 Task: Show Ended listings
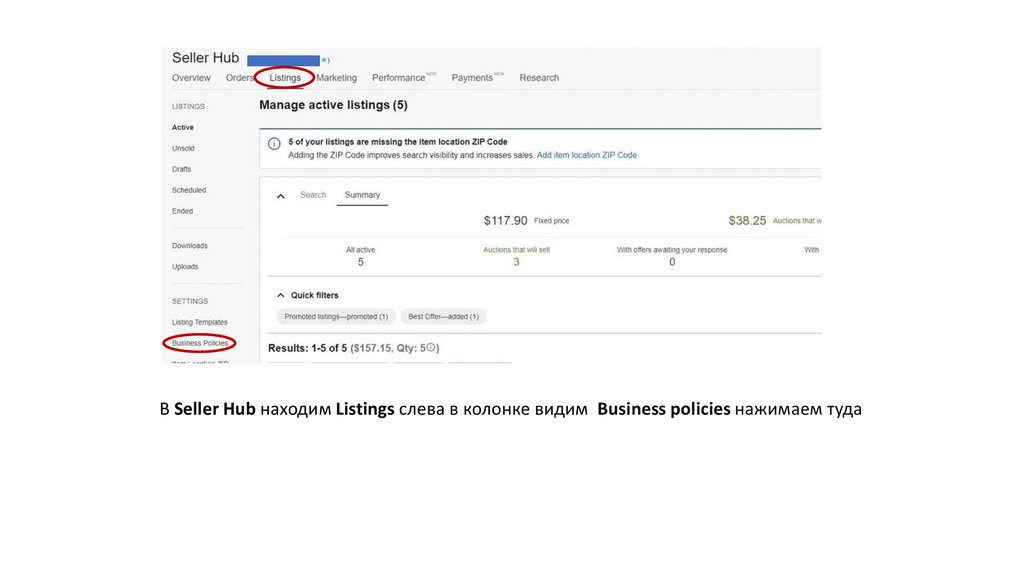coord(182,211)
